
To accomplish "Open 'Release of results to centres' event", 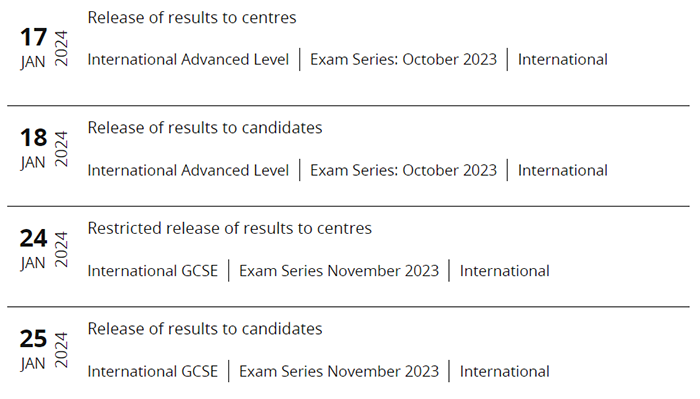I will 192,18.
